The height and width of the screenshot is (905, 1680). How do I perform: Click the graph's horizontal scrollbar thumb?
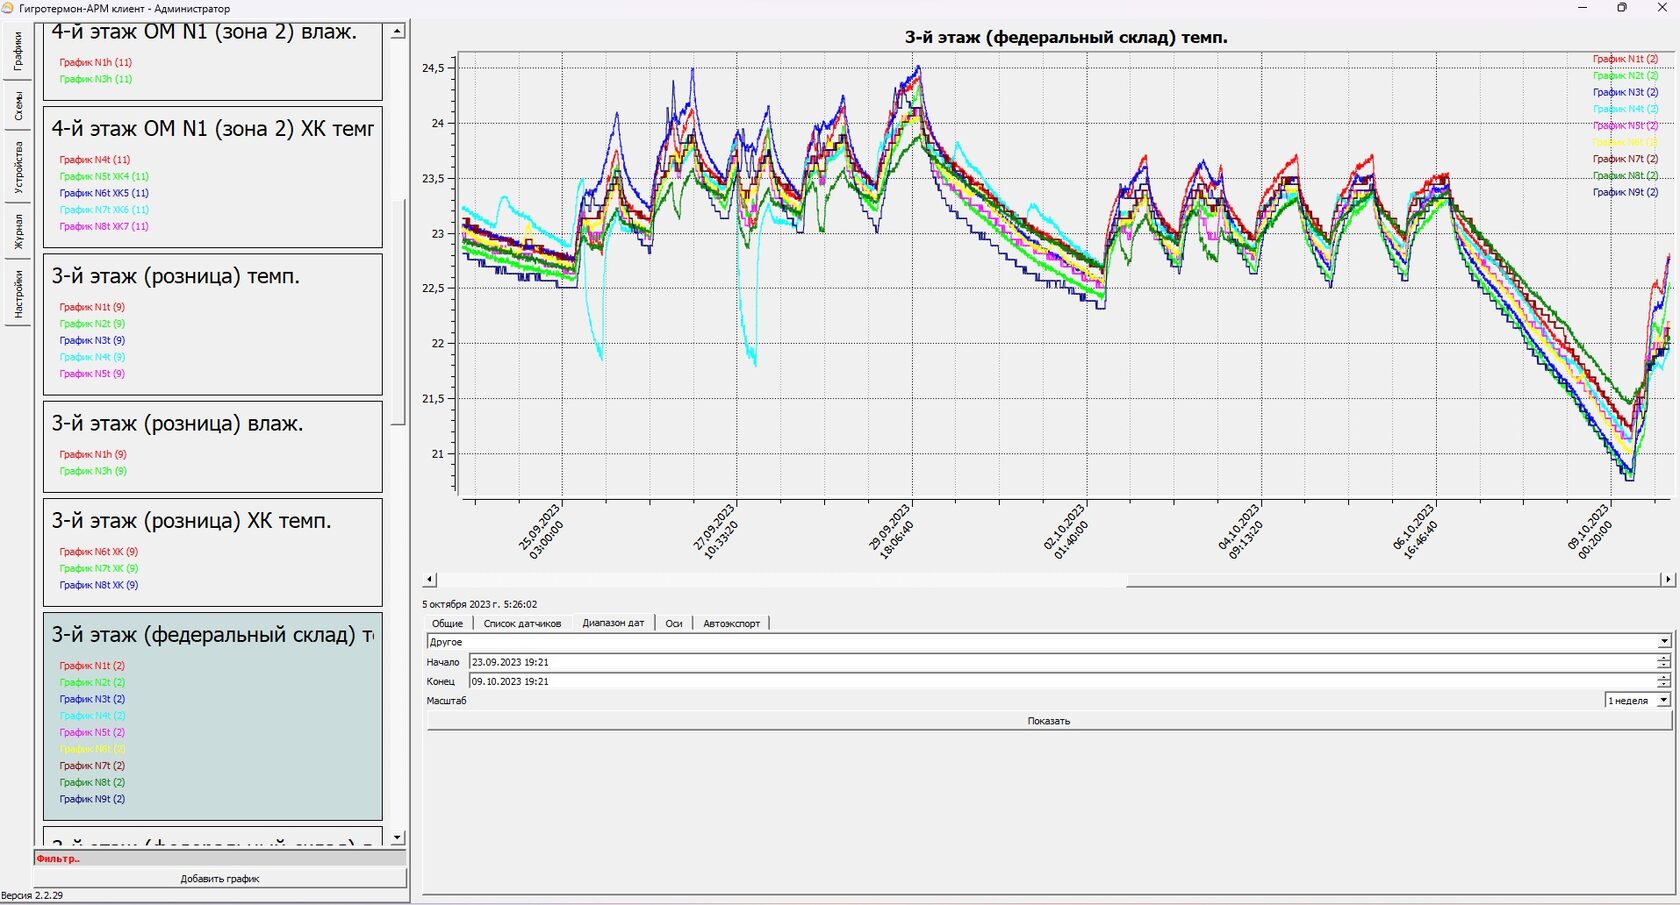pyautogui.click(x=1393, y=579)
